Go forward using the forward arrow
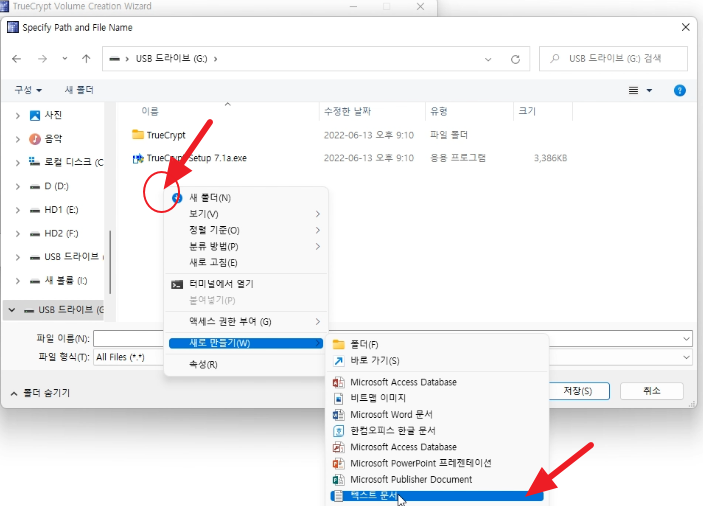The image size is (703, 506). point(42,59)
